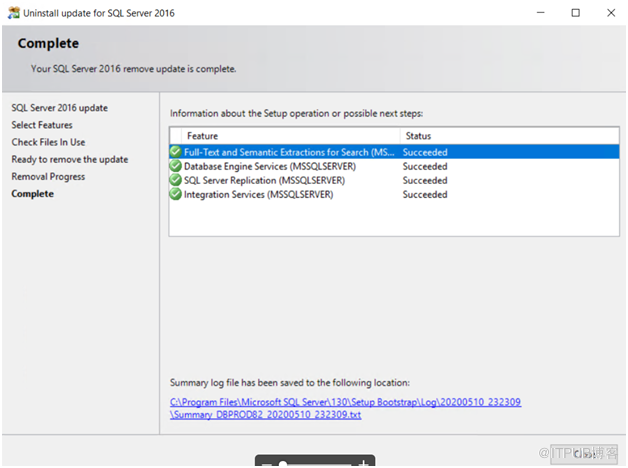Image resolution: width=628 pixels, height=468 pixels.
Task: Click the Close button at bottom right
Action: (584, 454)
